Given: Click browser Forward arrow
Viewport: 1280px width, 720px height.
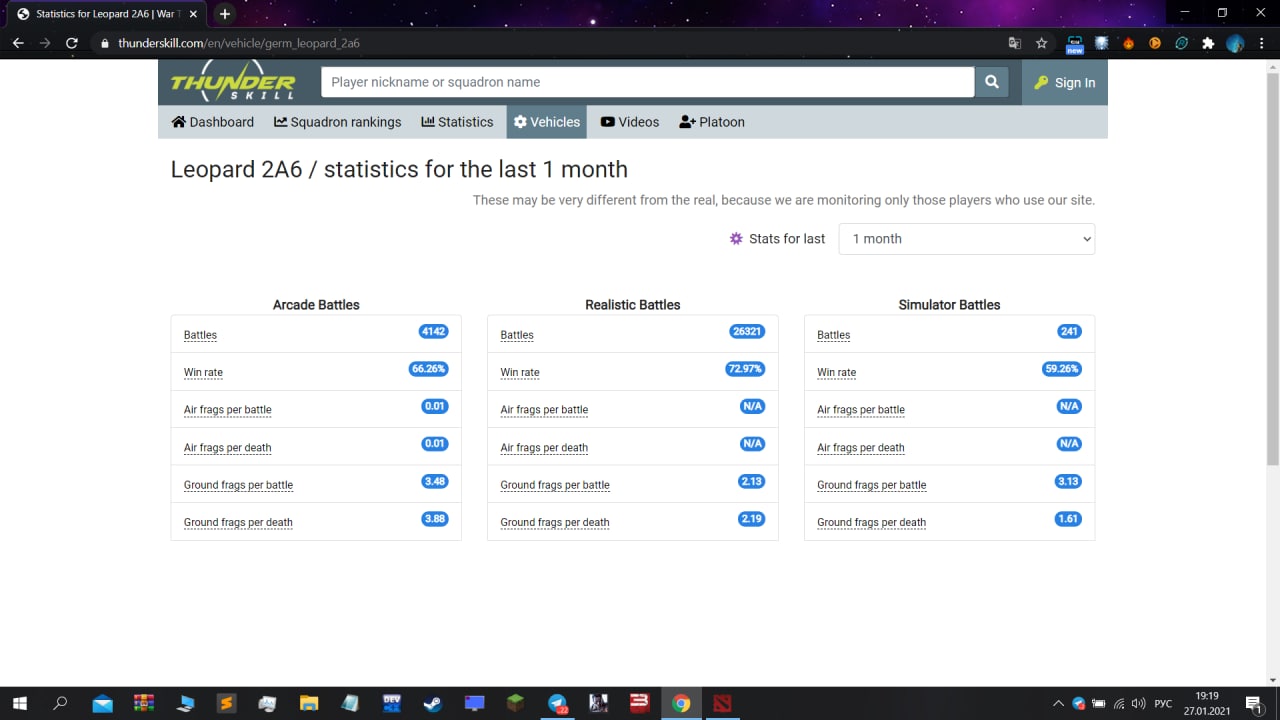Looking at the screenshot, I should pos(45,43).
